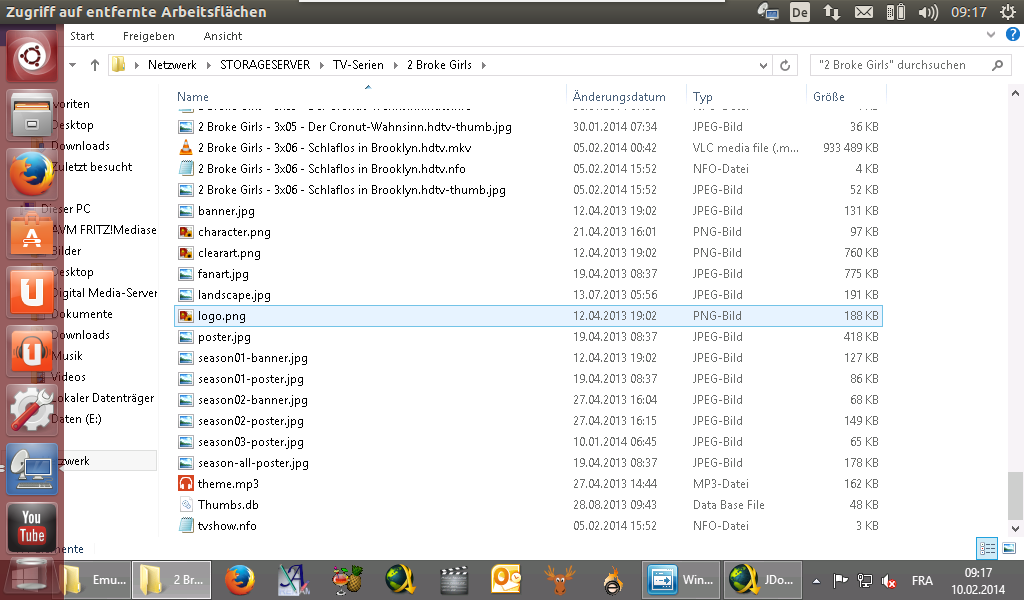Image resolution: width=1024 pixels, height=600 pixels.
Task: Click the refresh button beside address bar
Action: [x=785, y=65]
